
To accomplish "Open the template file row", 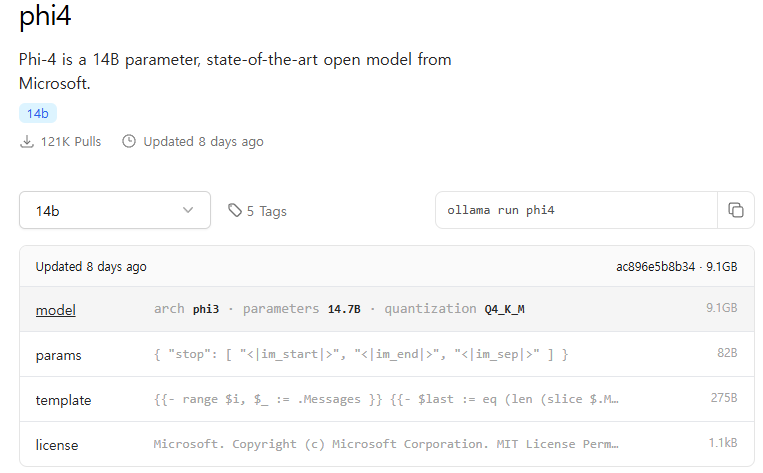I will tap(63, 400).
